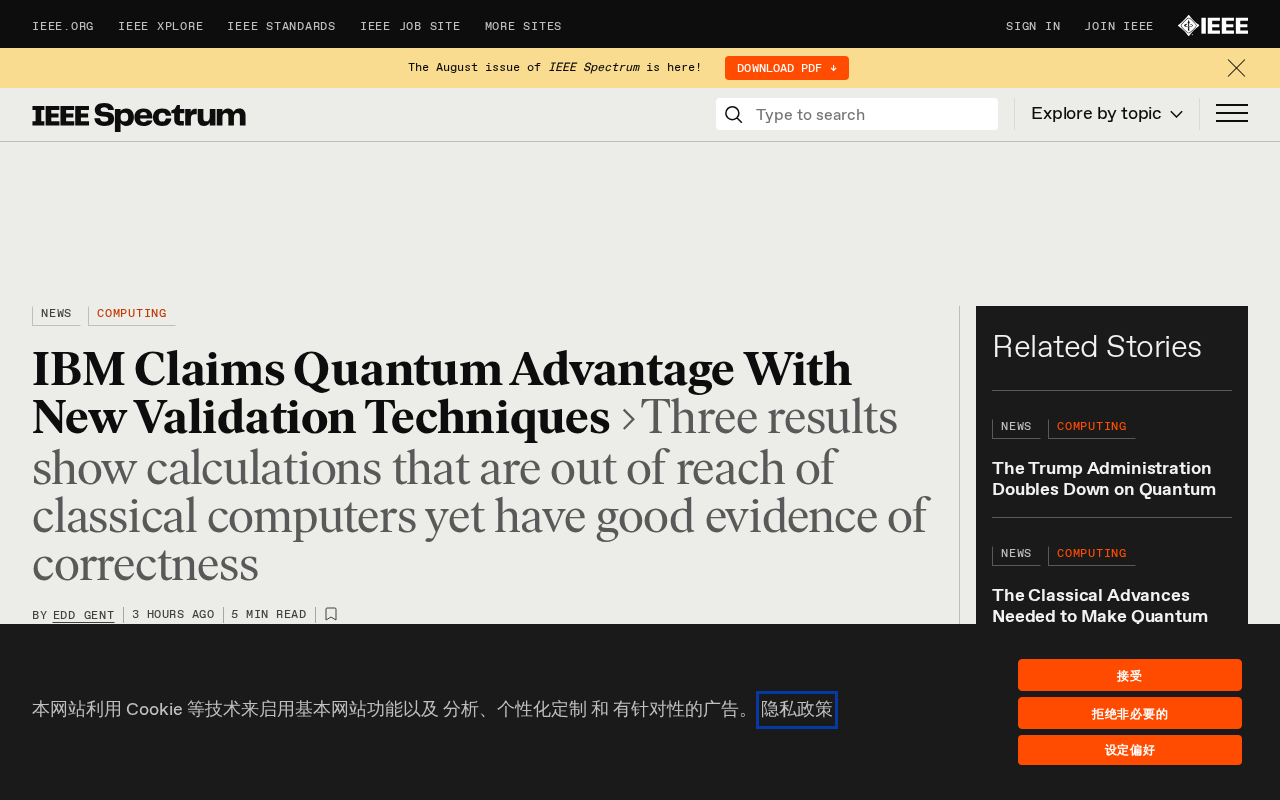The width and height of the screenshot is (1280, 800).
Task: Open cookie preferences via 设定偏好
Action: [x=1130, y=750]
